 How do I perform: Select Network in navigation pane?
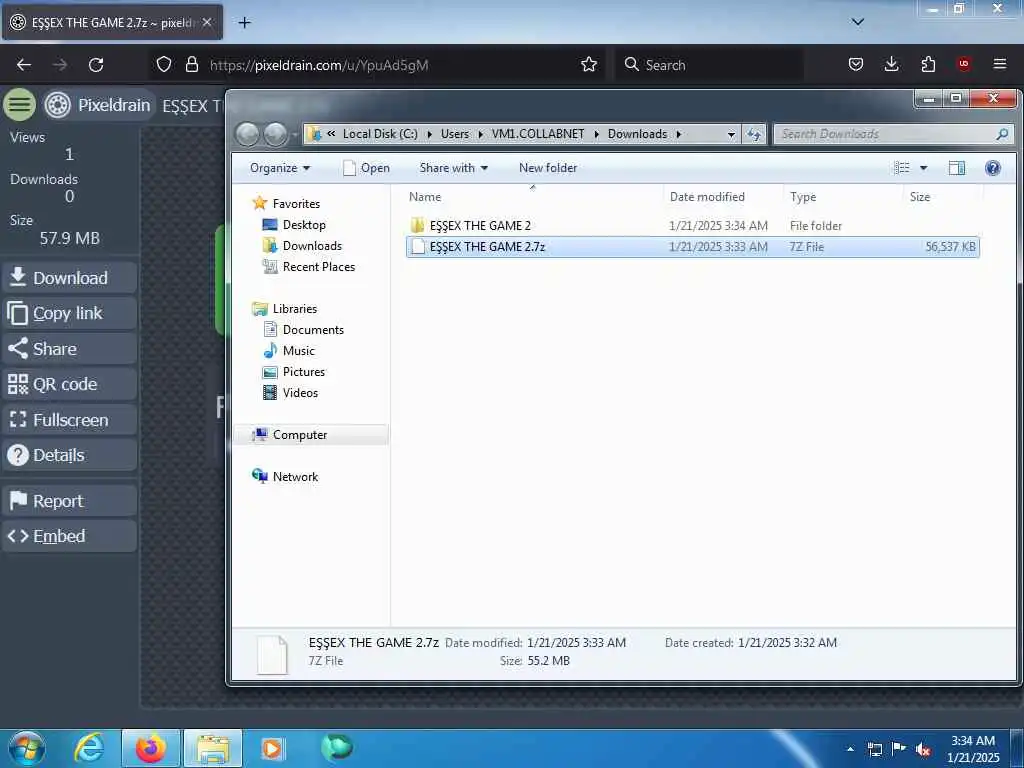[x=295, y=477]
